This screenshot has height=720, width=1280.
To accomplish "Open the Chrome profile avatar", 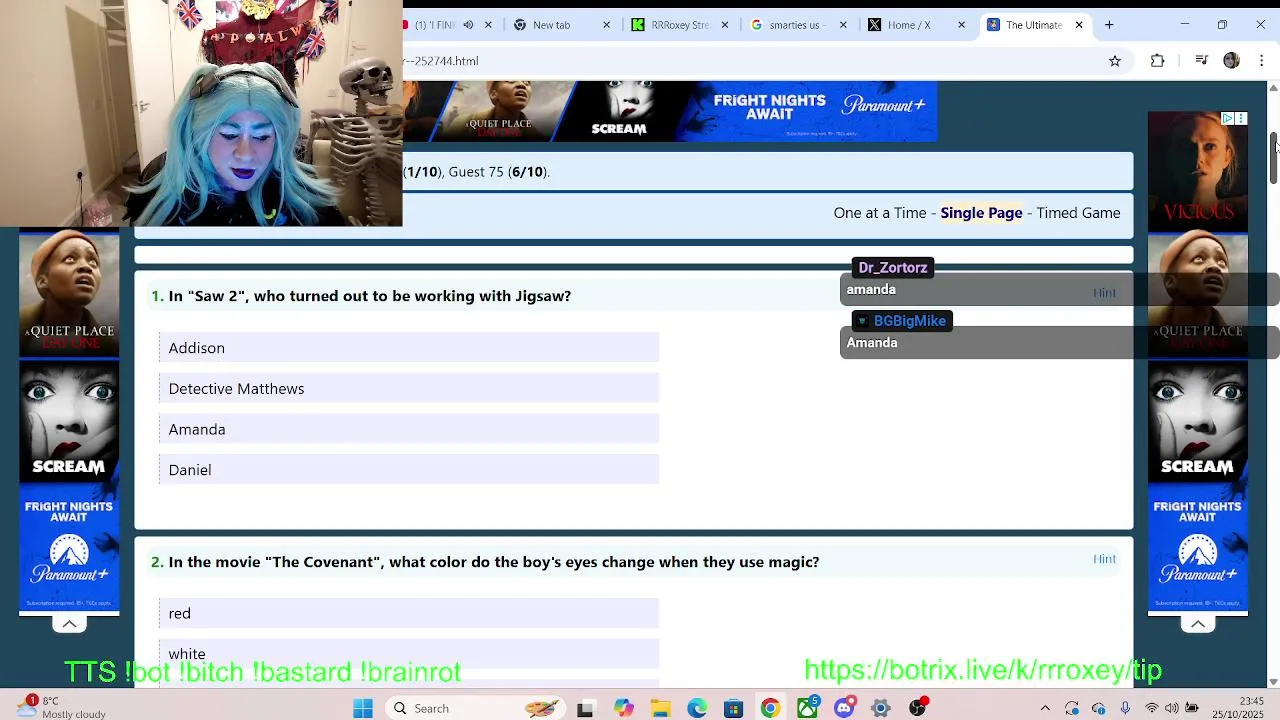I will tap(1232, 61).
